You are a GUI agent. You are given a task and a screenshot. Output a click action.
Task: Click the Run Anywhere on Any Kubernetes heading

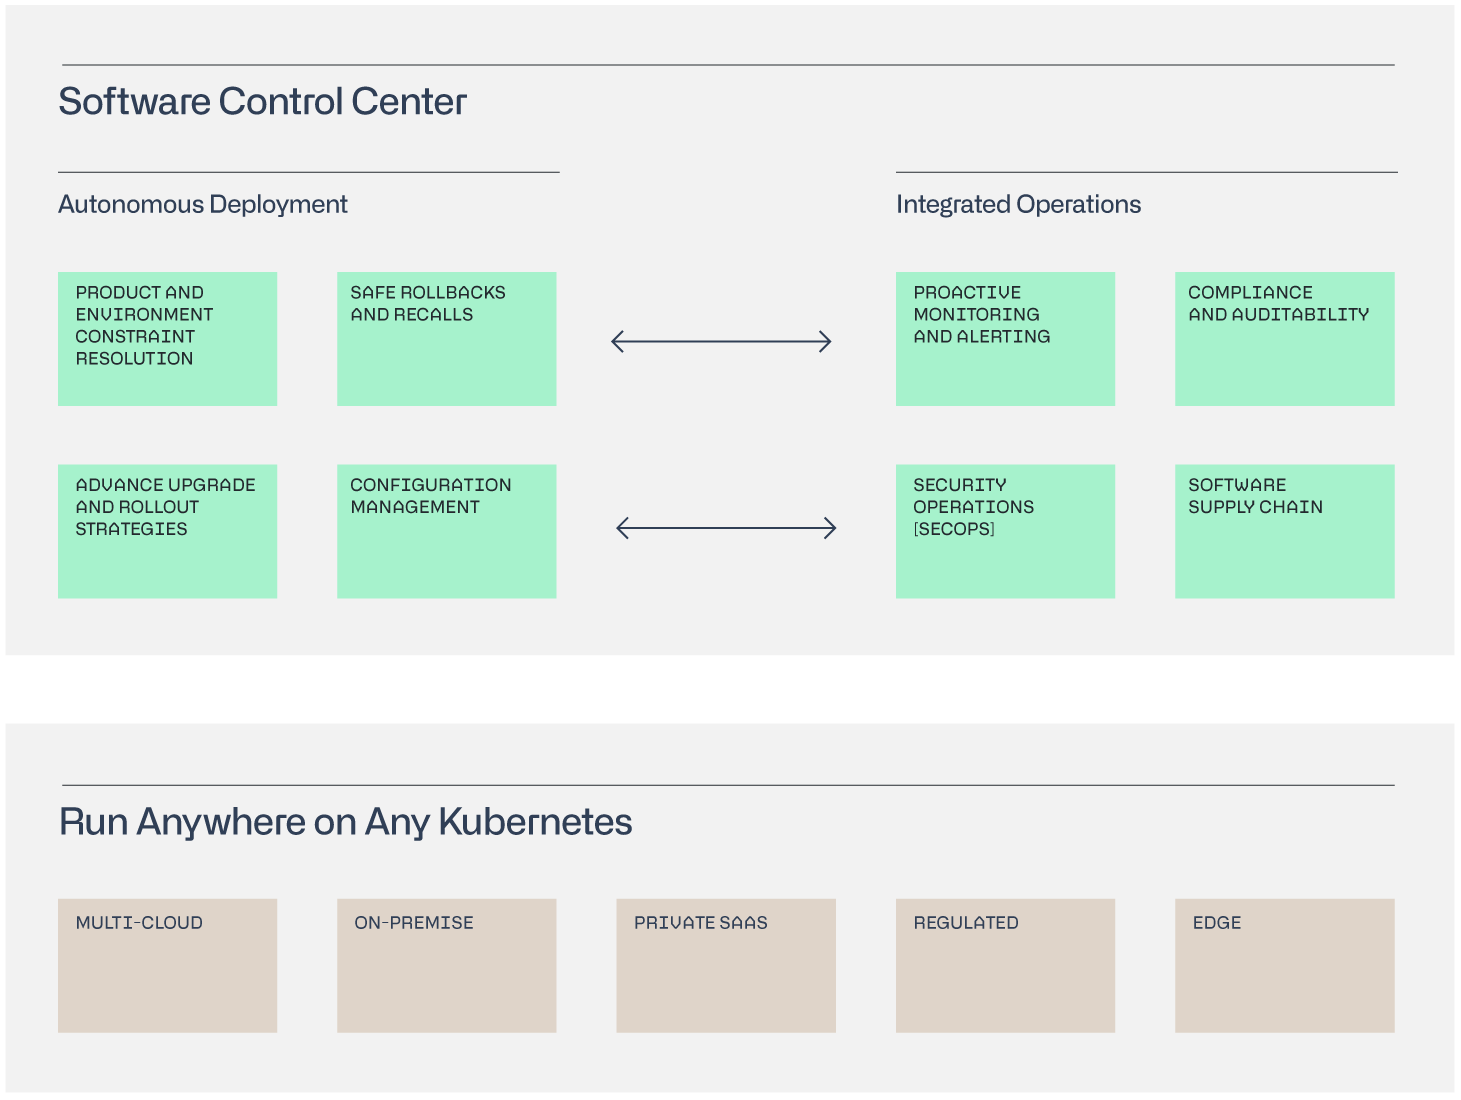point(345,822)
